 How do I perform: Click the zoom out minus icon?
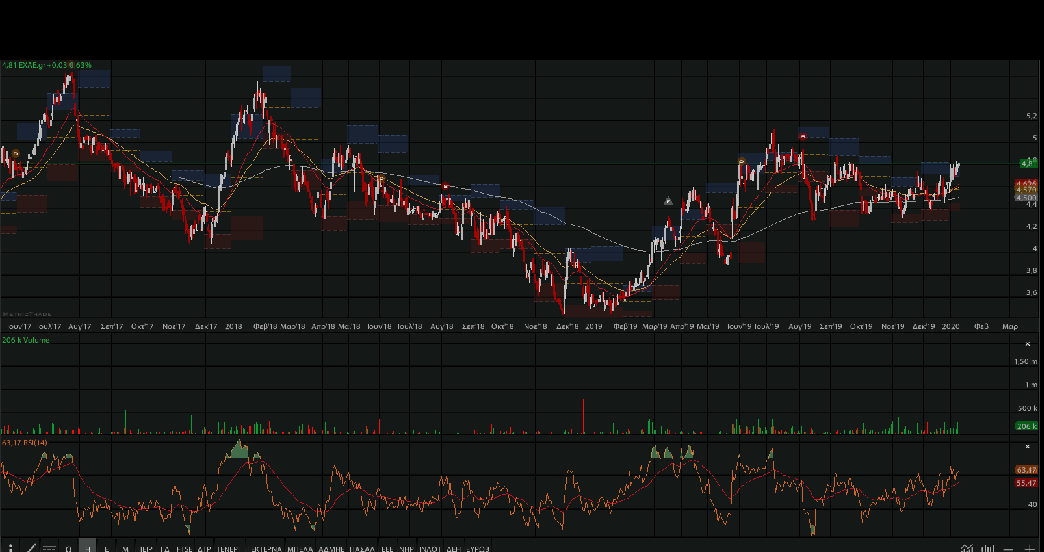pos(1008,548)
